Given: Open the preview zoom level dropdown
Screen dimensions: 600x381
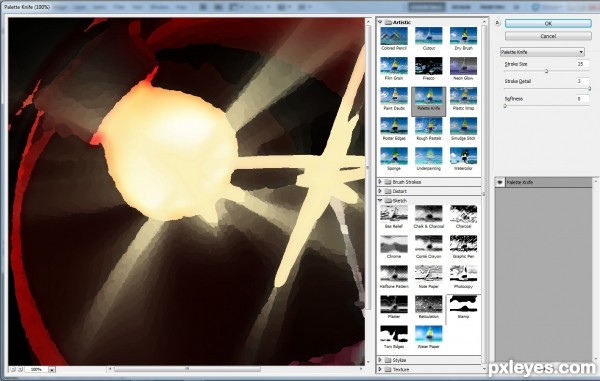Looking at the screenshot, I should coord(52,369).
